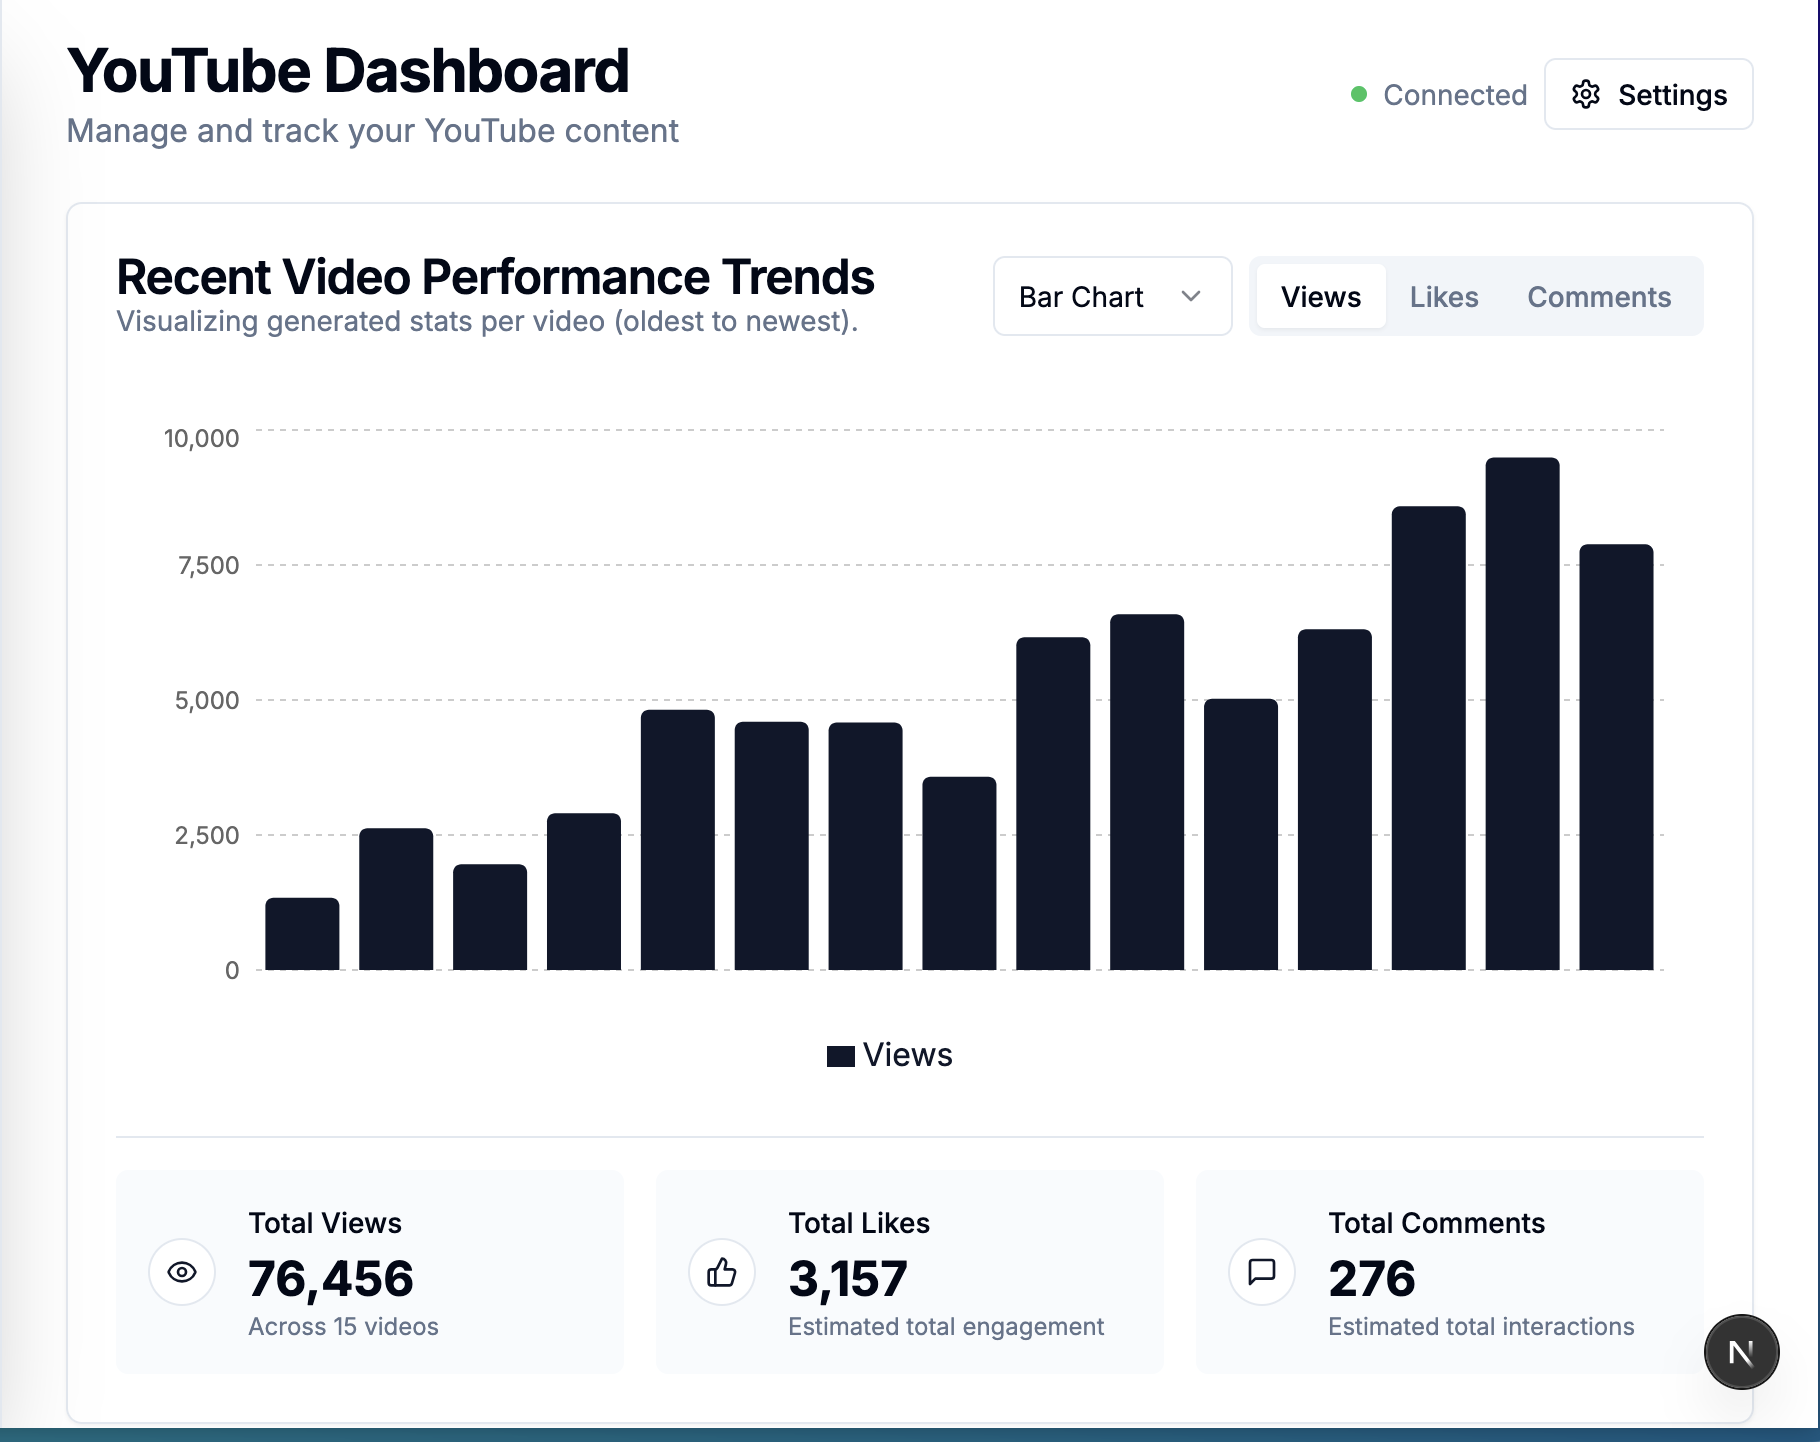Toggle the Views legend entry

coord(890,1055)
